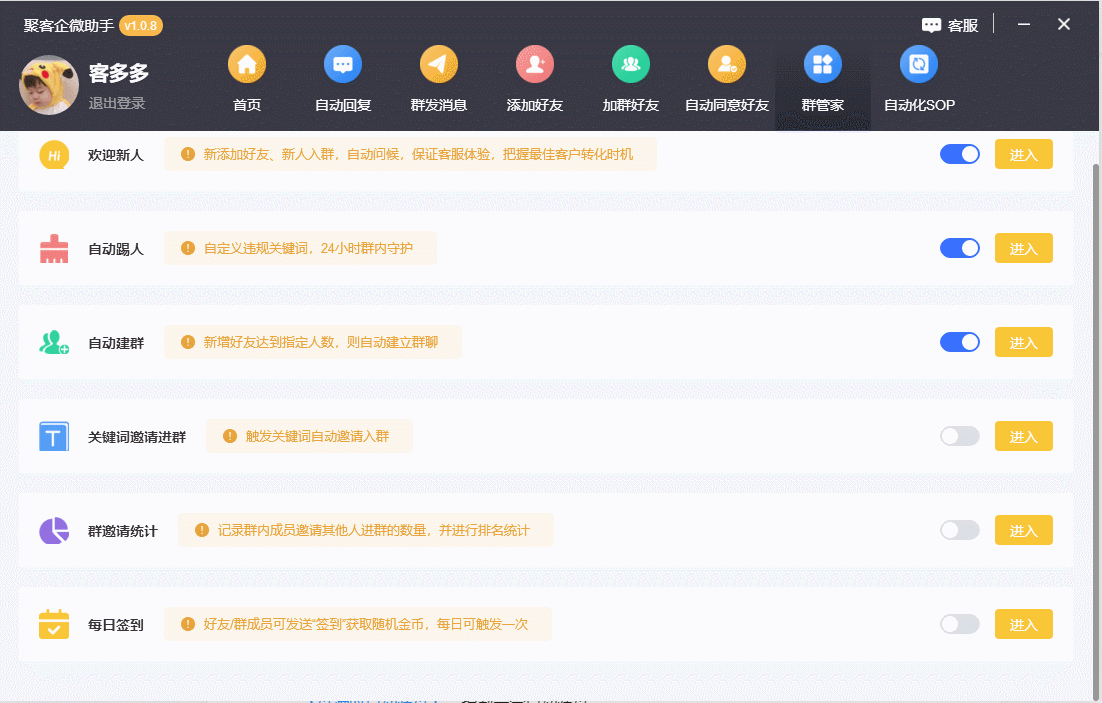Click 进入 button for 关键词邀请进群

click(x=1023, y=437)
